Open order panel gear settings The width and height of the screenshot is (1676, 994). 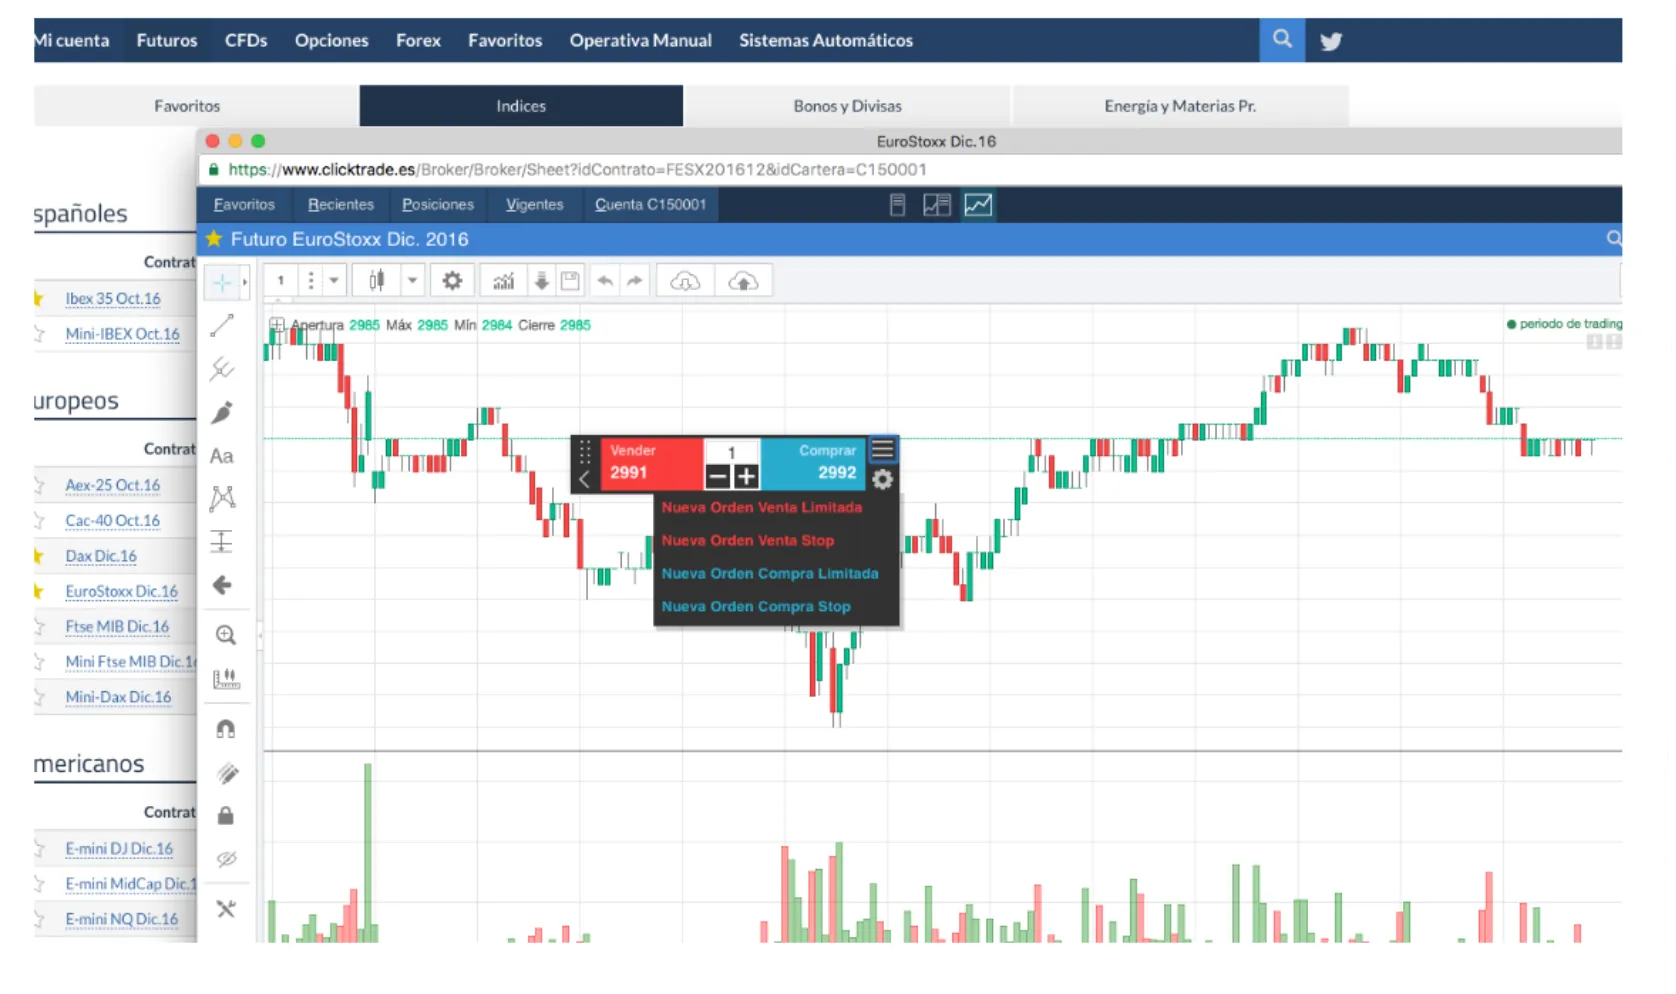(882, 479)
